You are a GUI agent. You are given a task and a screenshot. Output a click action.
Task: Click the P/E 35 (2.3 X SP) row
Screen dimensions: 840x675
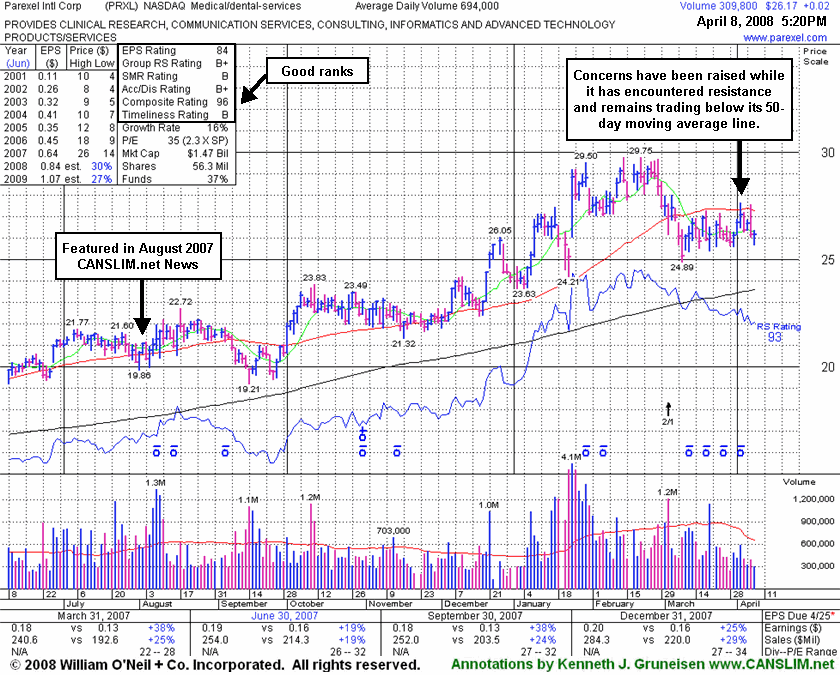coord(175,141)
